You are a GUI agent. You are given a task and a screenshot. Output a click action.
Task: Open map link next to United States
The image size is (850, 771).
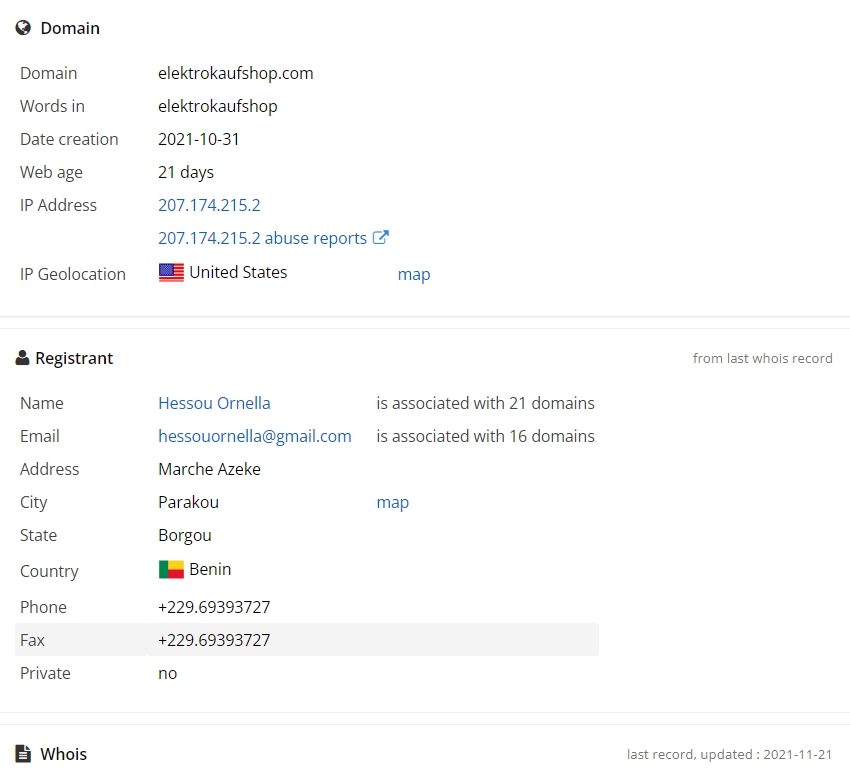[414, 274]
